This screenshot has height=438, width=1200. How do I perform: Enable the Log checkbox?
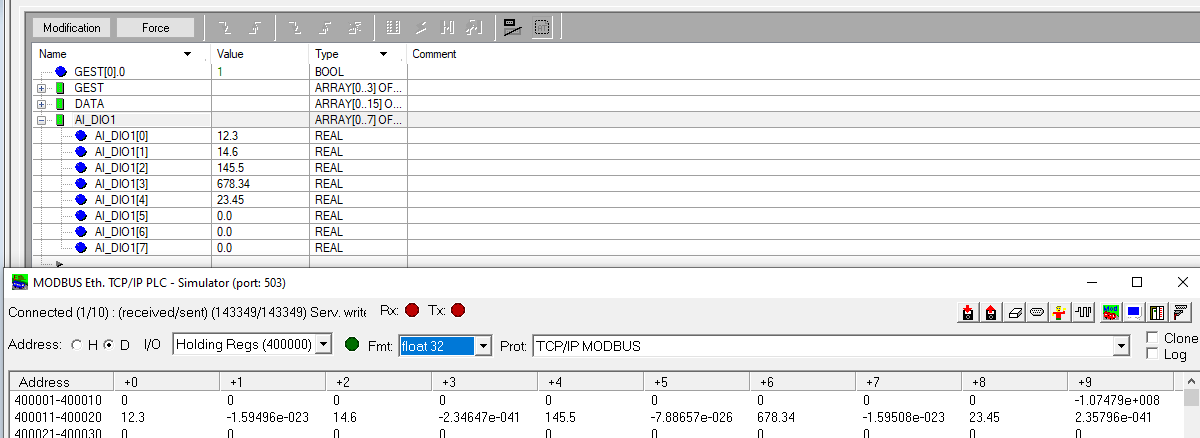[1153, 354]
